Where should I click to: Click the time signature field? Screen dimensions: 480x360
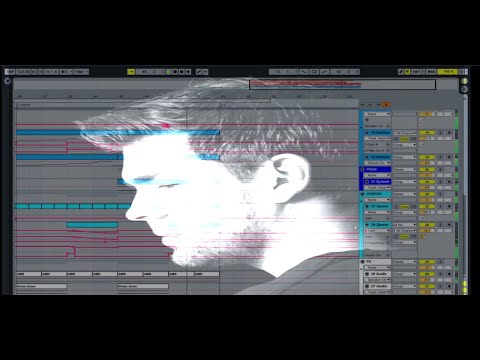(x=52, y=72)
